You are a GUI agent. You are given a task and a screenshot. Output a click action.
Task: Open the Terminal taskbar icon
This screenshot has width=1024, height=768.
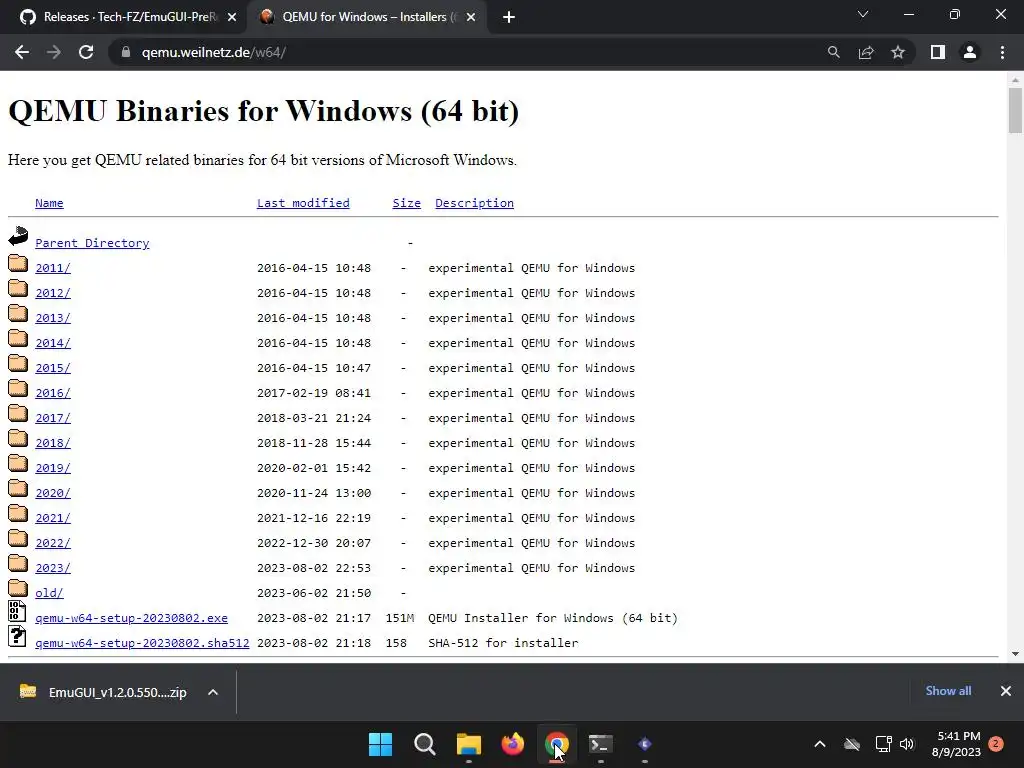(x=601, y=744)
